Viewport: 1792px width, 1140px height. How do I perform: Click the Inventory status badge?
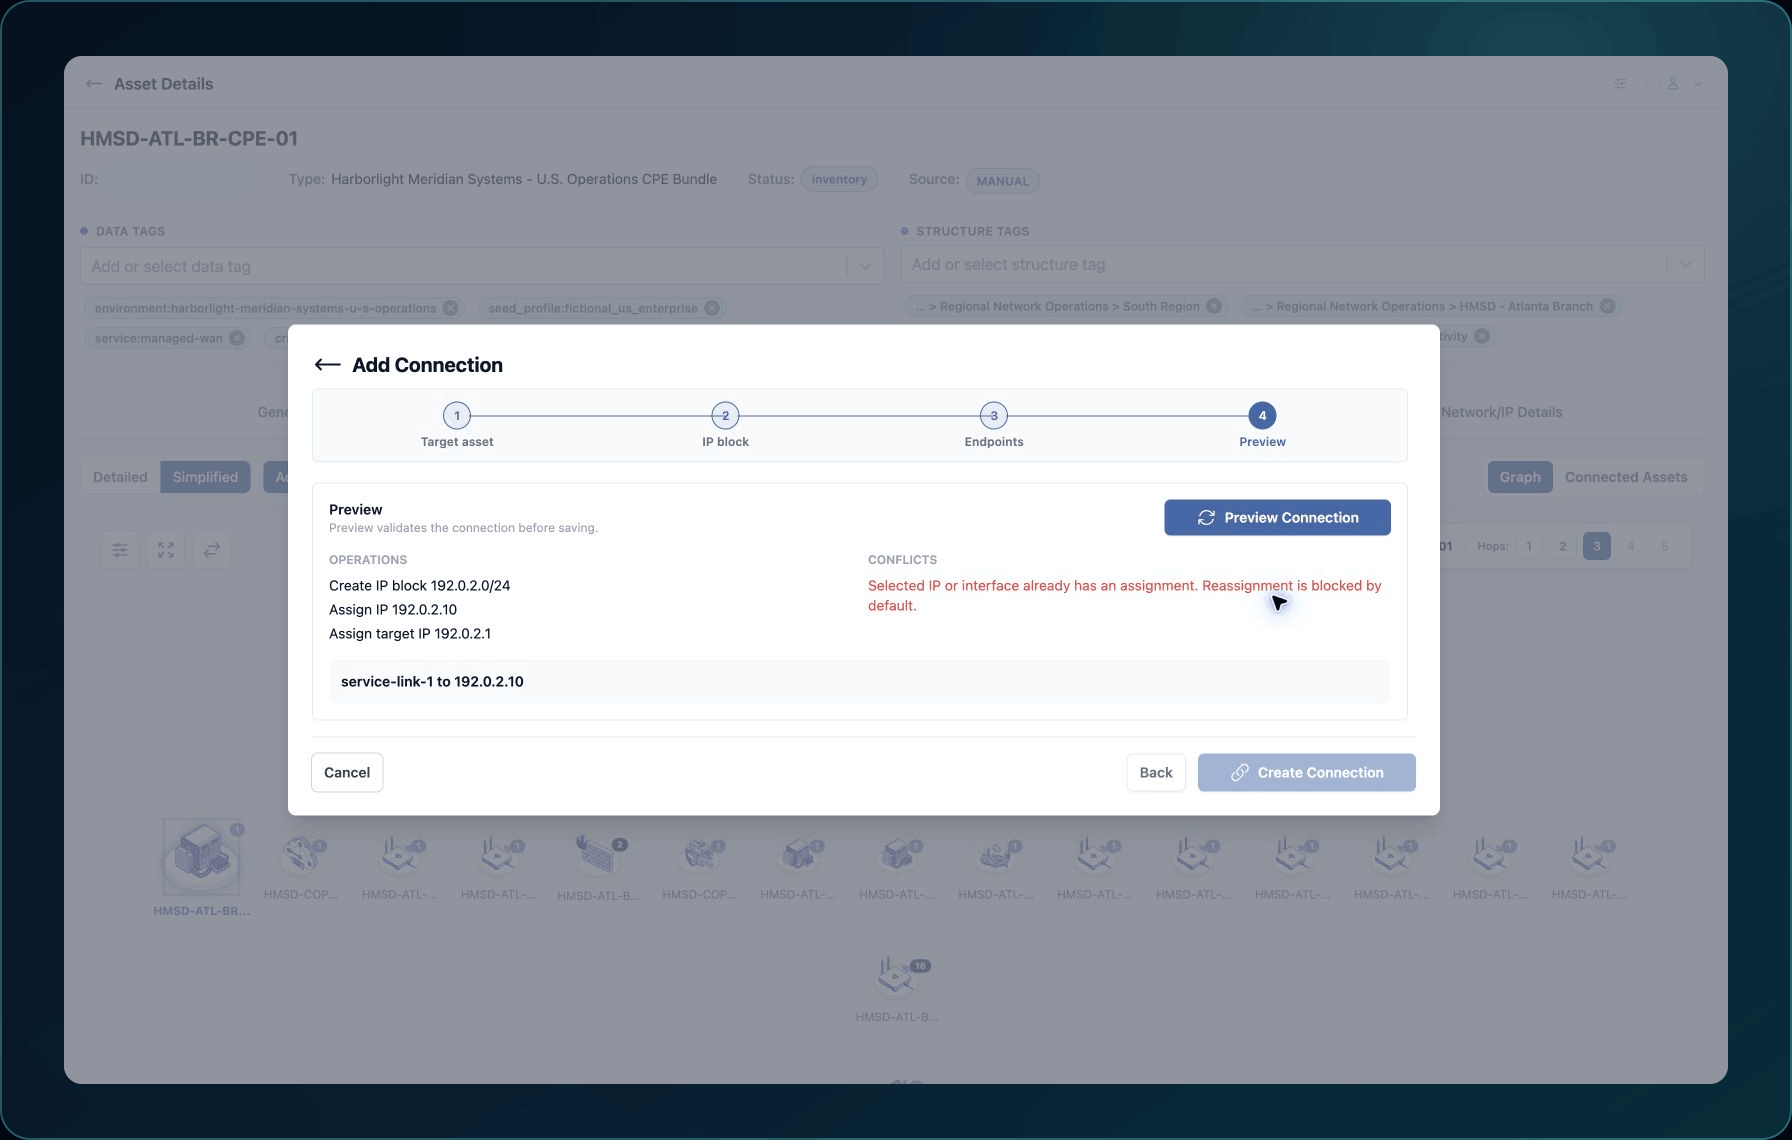(839, 179)
